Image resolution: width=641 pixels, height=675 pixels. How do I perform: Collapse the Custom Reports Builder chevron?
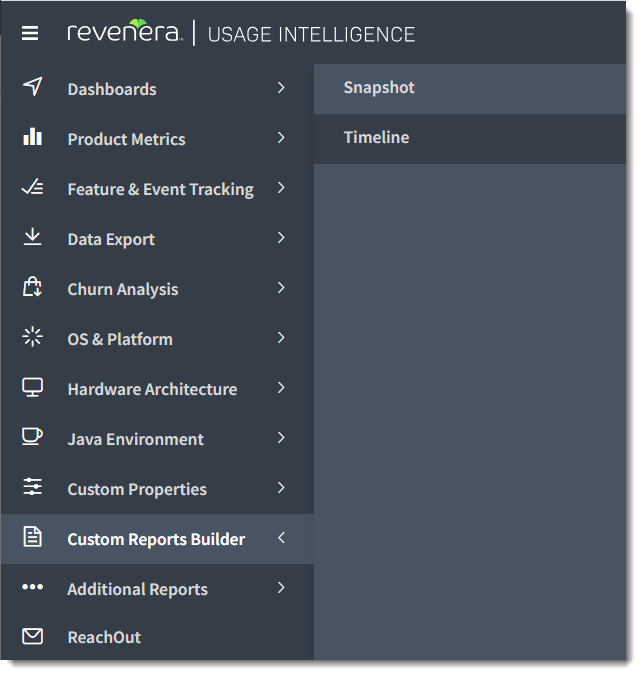(281, 538)
